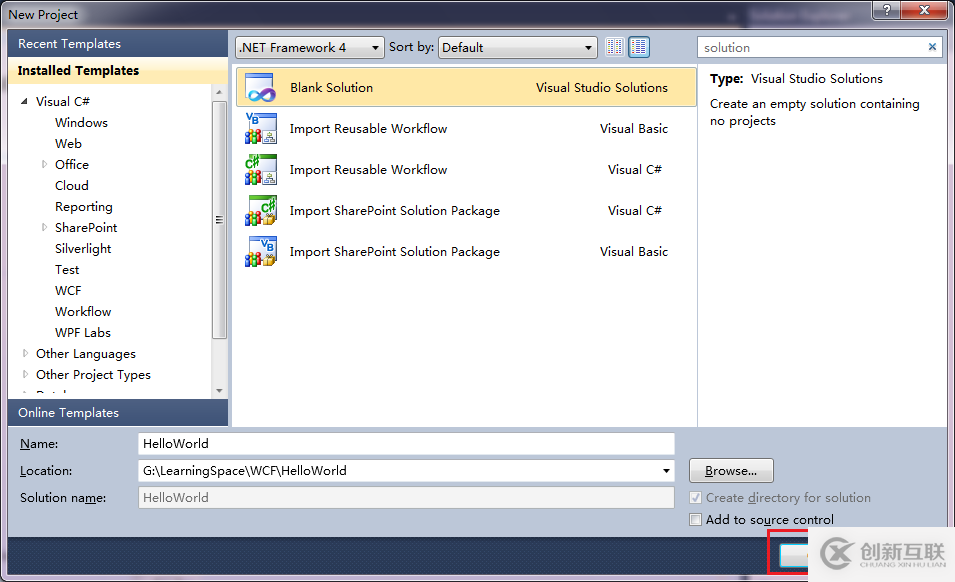Open the Installed Templates section

118,71
